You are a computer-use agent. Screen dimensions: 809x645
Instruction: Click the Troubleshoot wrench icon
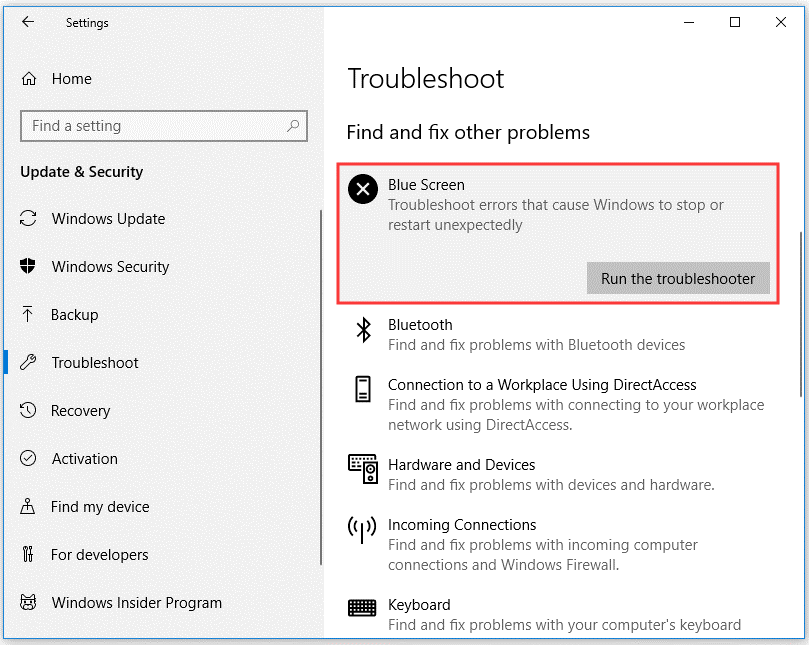[x=28, y=362]
